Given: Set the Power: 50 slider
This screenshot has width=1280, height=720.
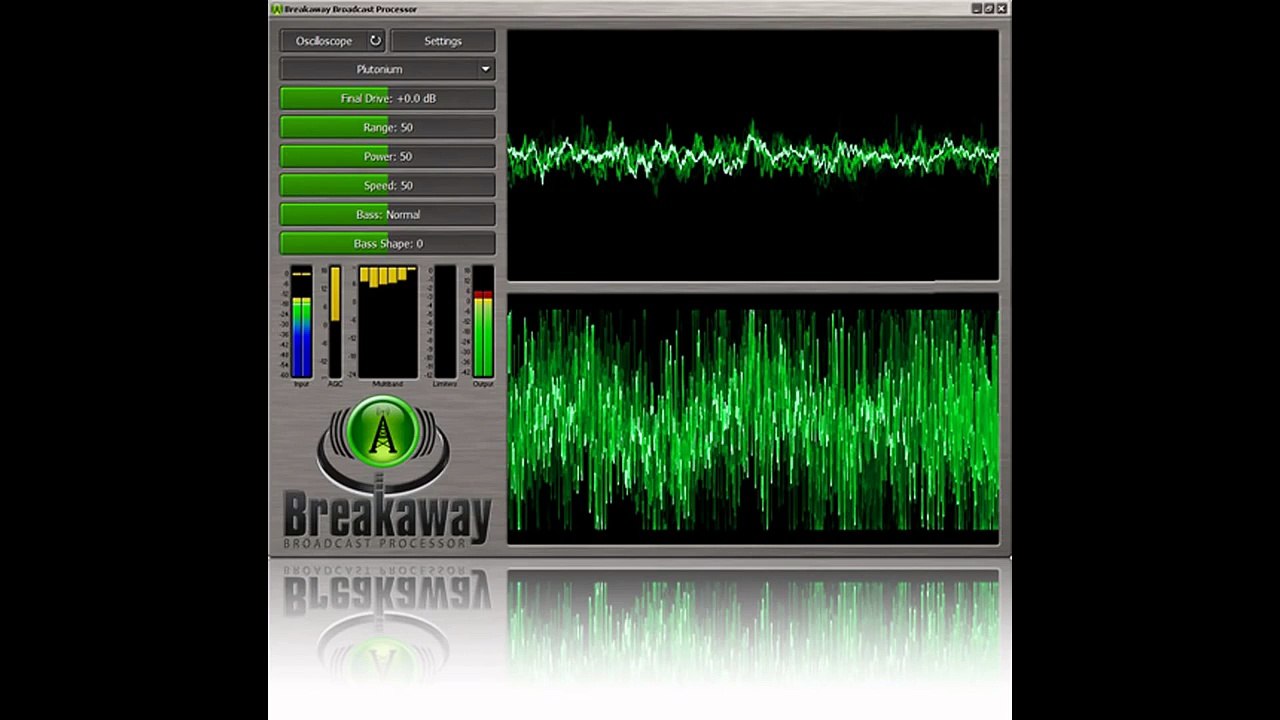Looking at the screenshot, I should click(388, 156).
